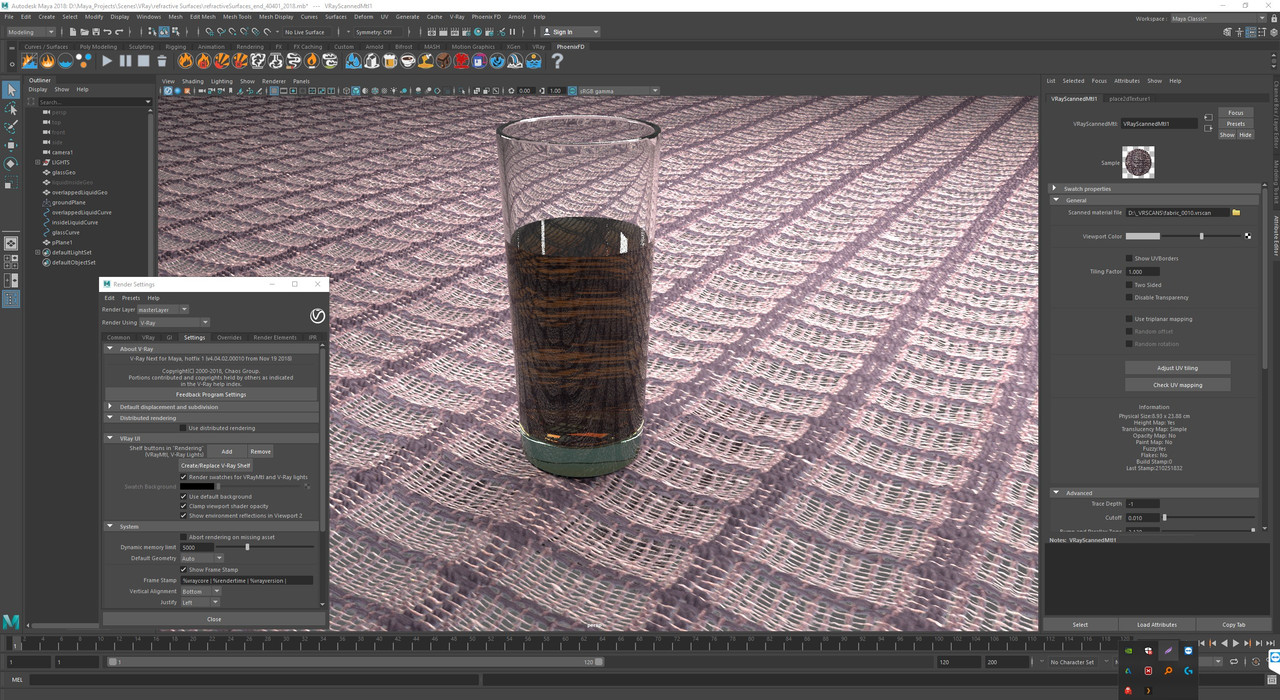Click the ocean preset icon on shelf
The image size is (1280, 700).
point(533,61)
